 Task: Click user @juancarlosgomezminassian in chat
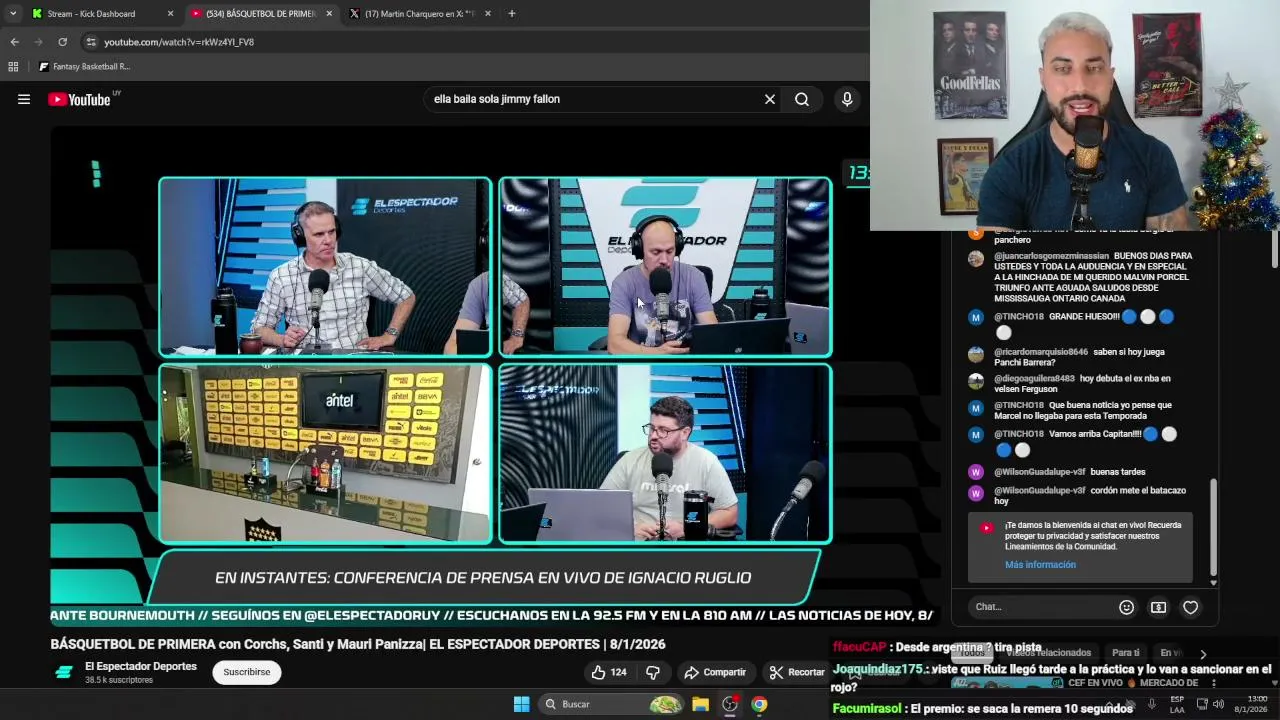[1051, 256]
